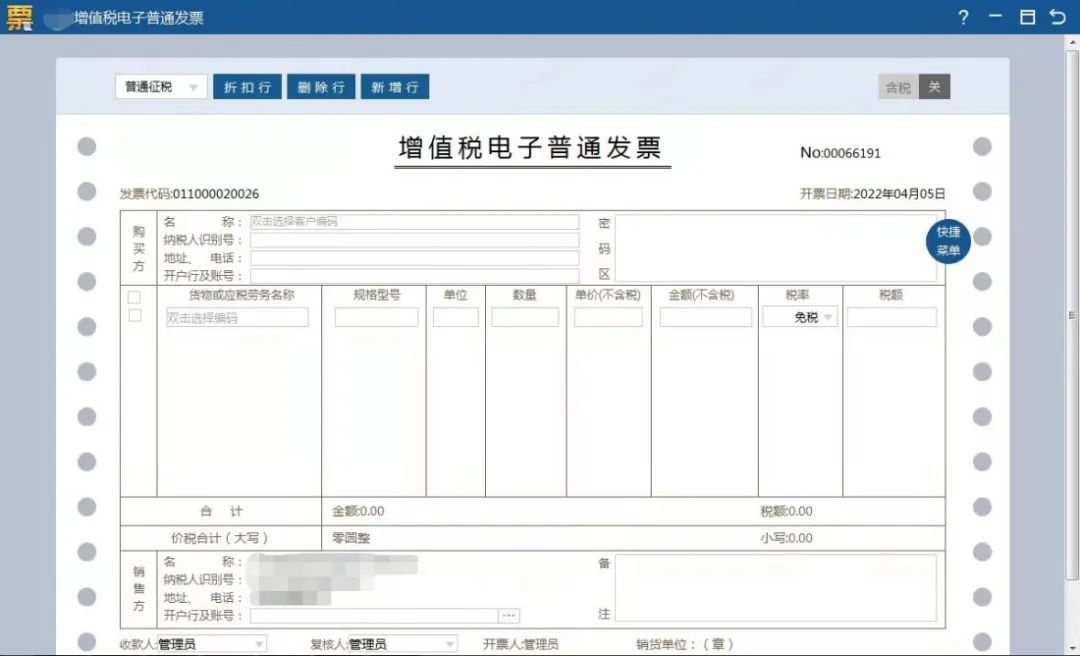Click the 开票日期:2022年04月05日 text
Viewport: 1080px width, 656px height.
[x=872, y=194]
